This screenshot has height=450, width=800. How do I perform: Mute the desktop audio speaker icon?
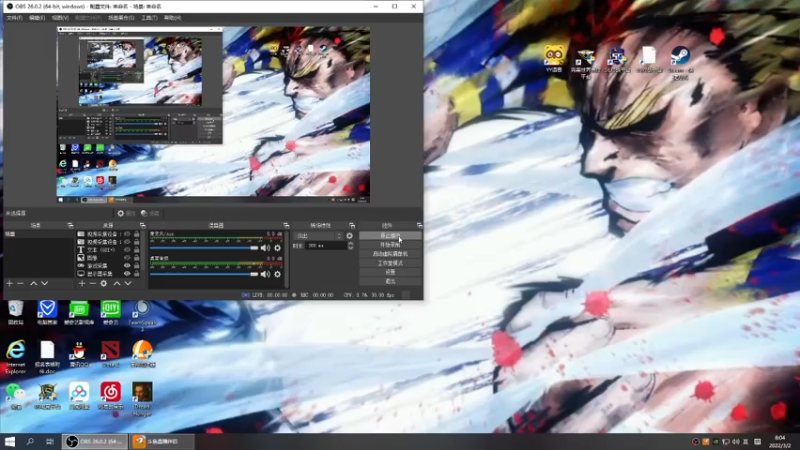[265, 274]
